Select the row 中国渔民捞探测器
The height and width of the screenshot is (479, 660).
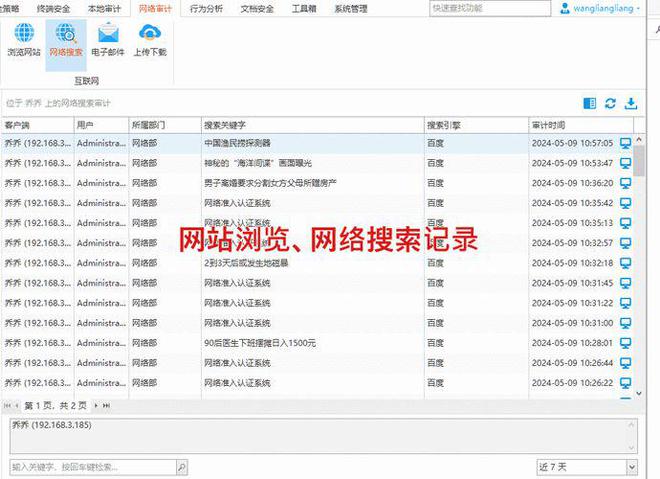pos(317,144)
